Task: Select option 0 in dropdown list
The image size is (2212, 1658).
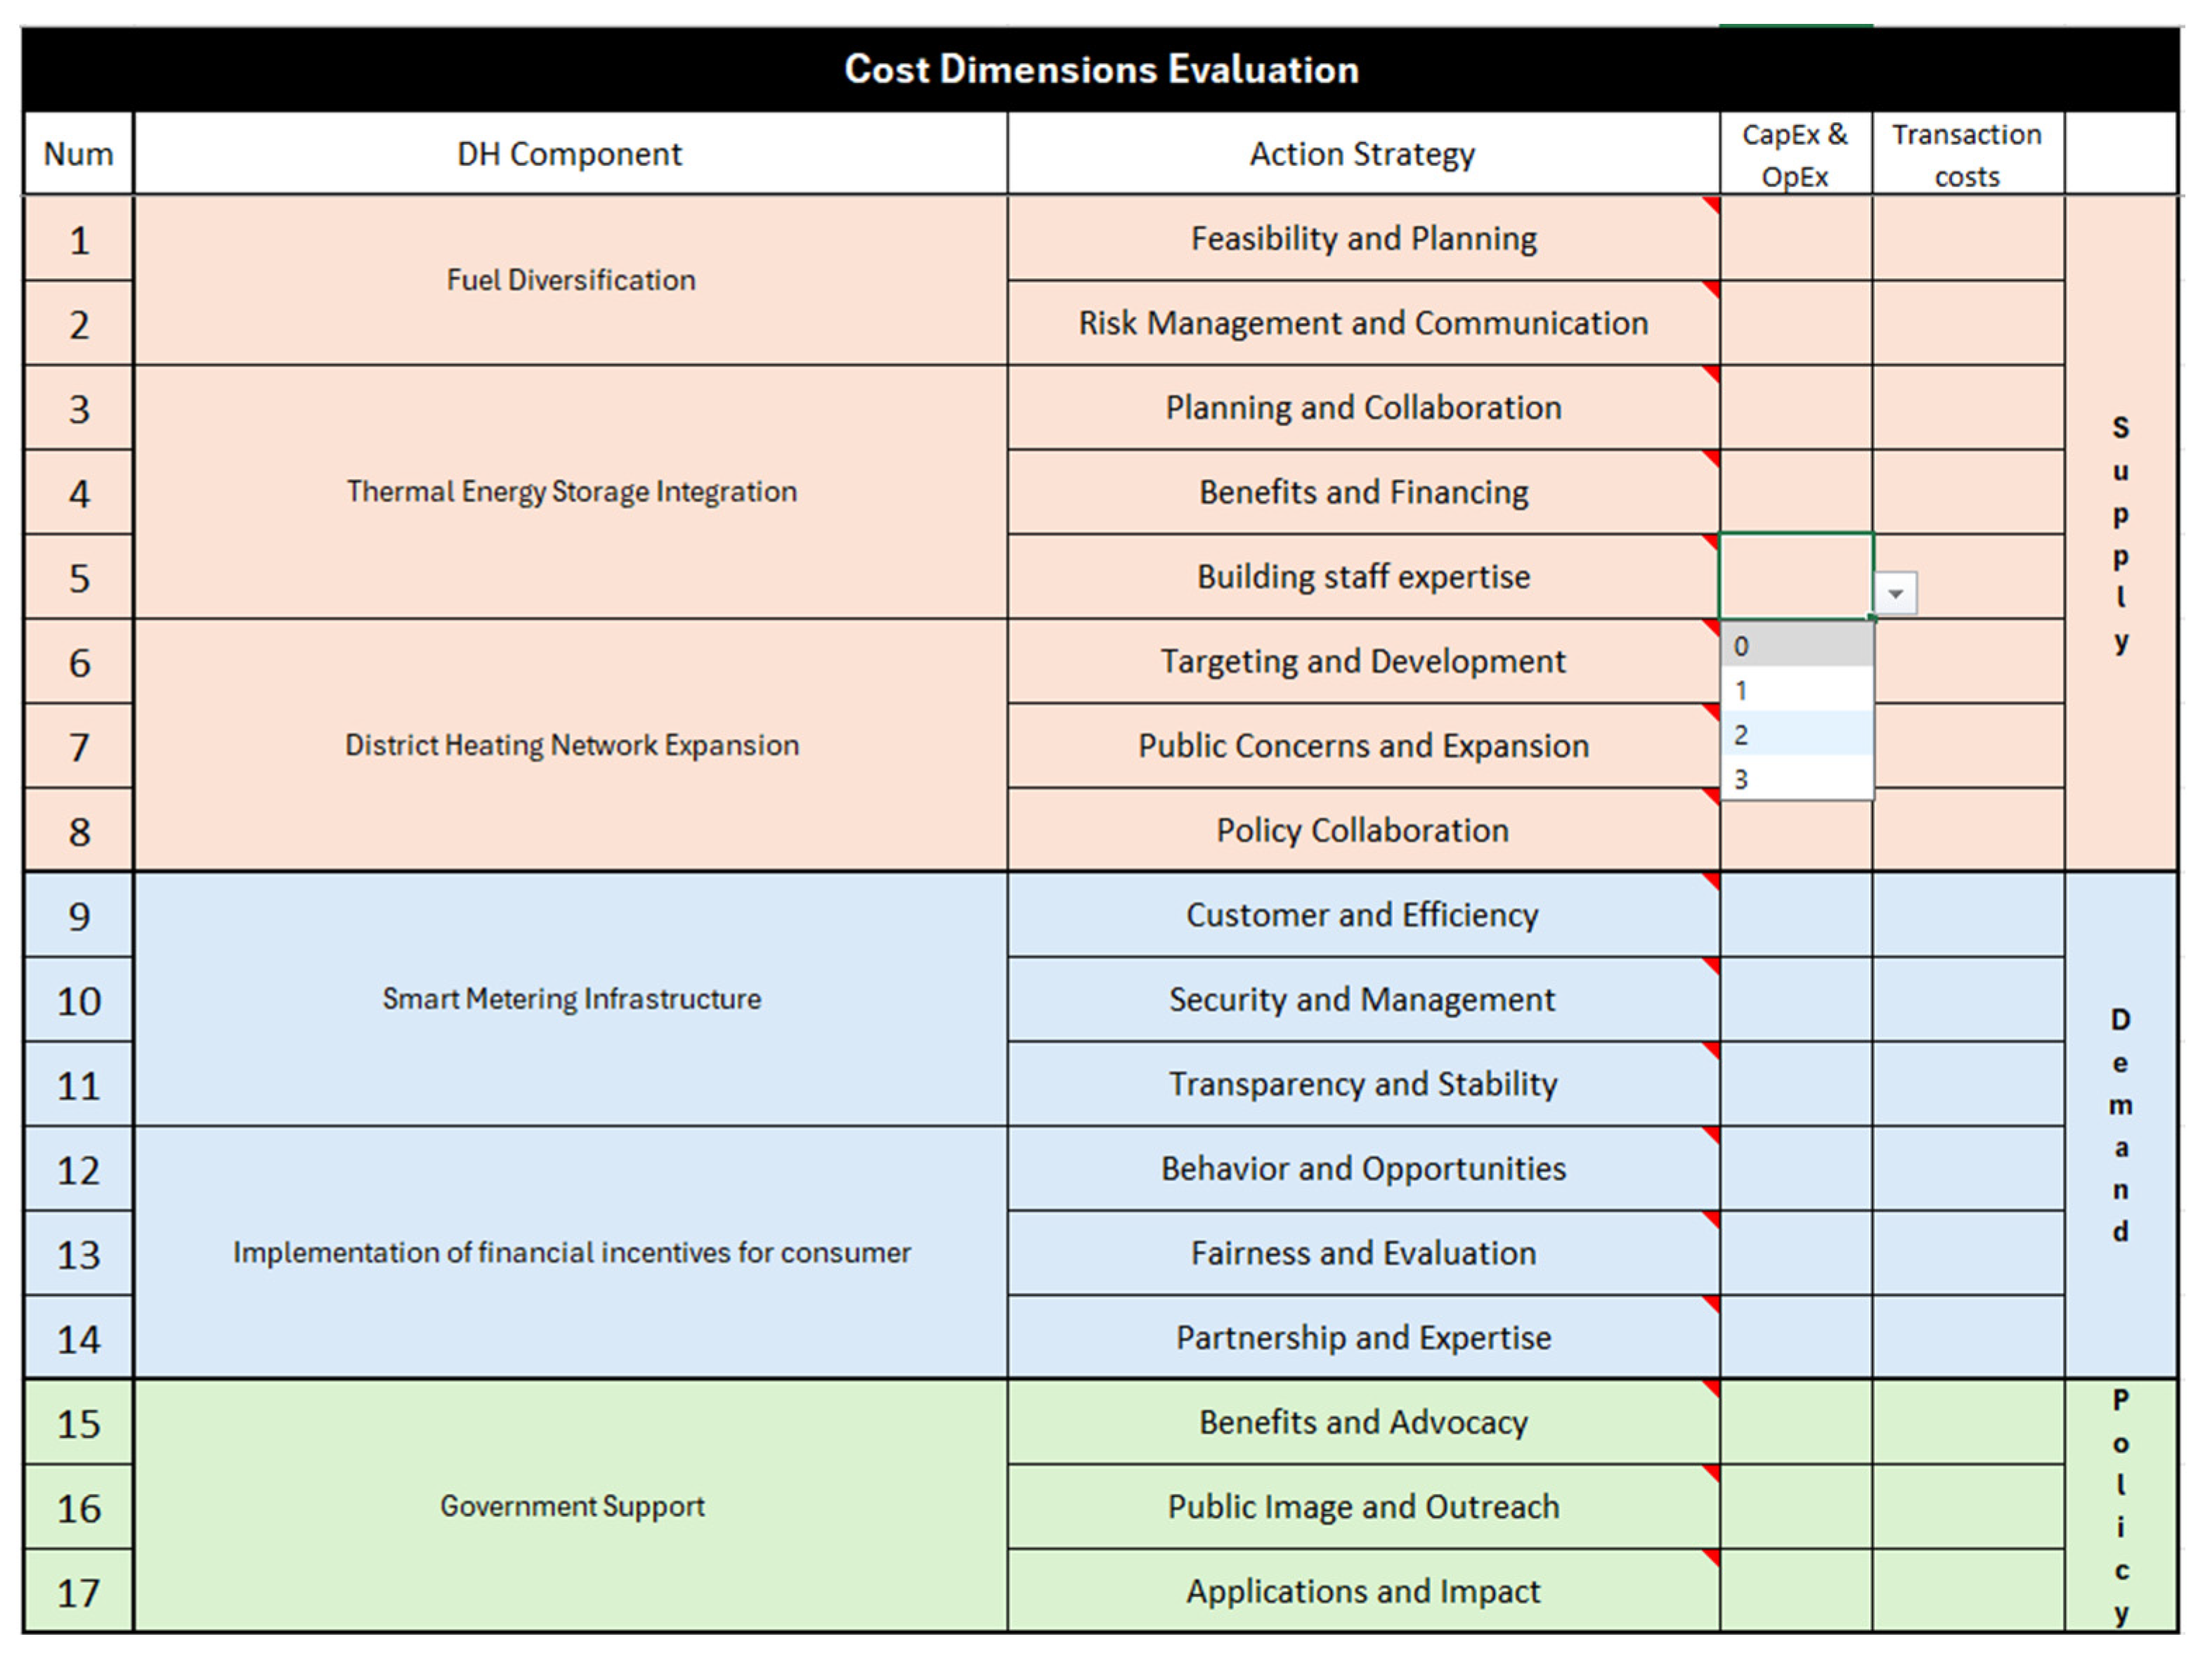Action: click(1796, 646)
